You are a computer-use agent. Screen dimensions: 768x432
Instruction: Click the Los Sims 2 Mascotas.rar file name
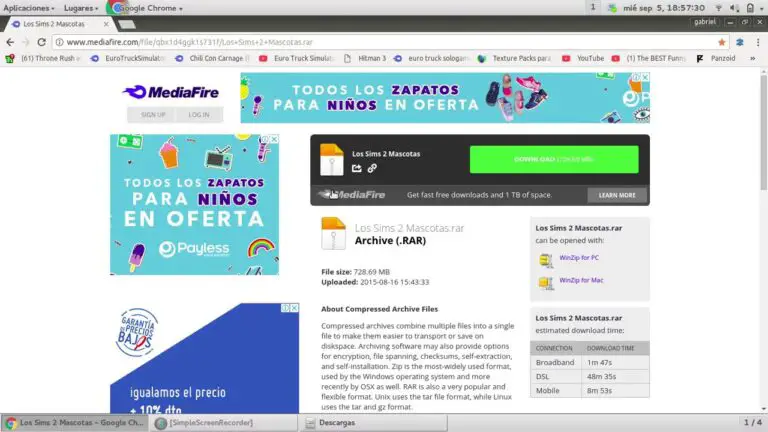click(x=409, y=228)
